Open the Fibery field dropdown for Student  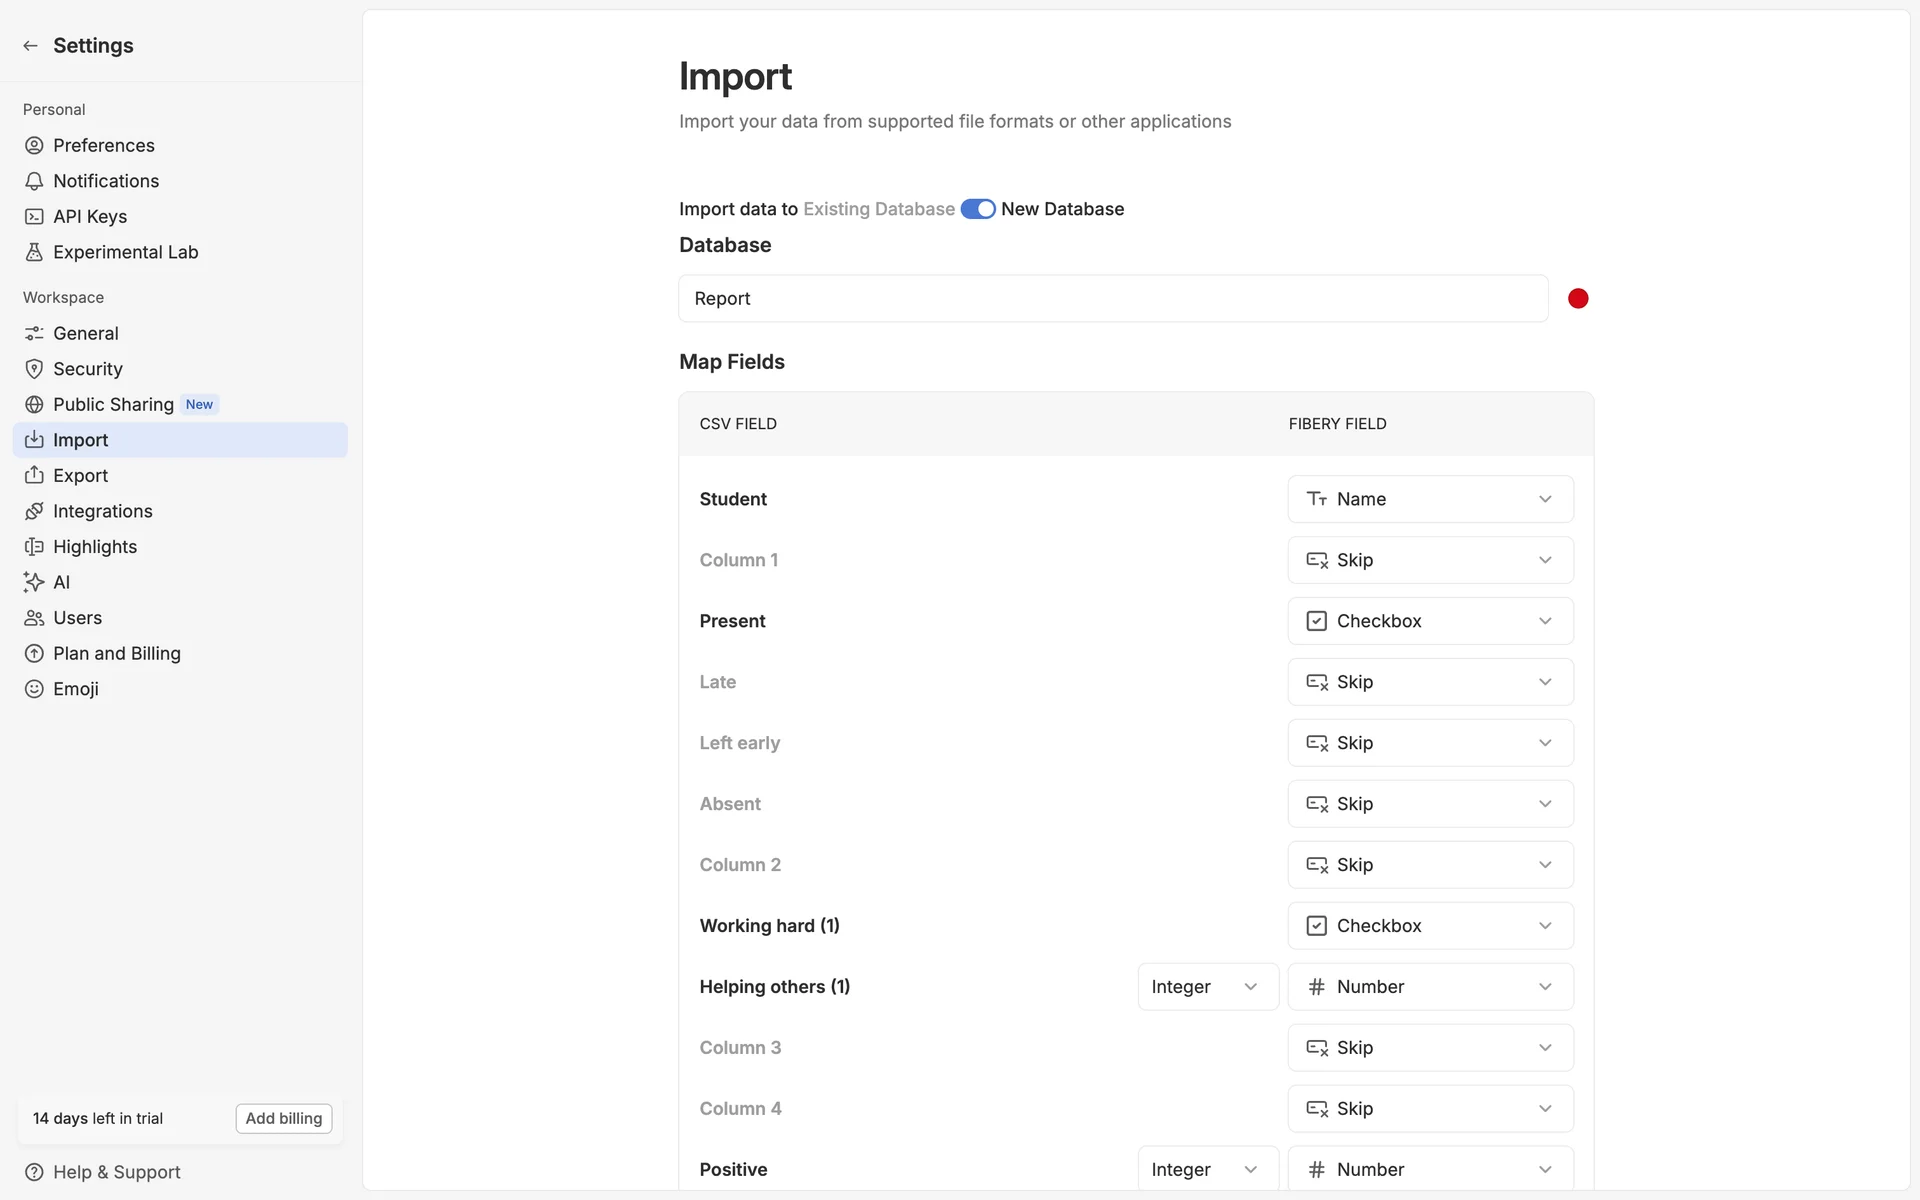1430,499
